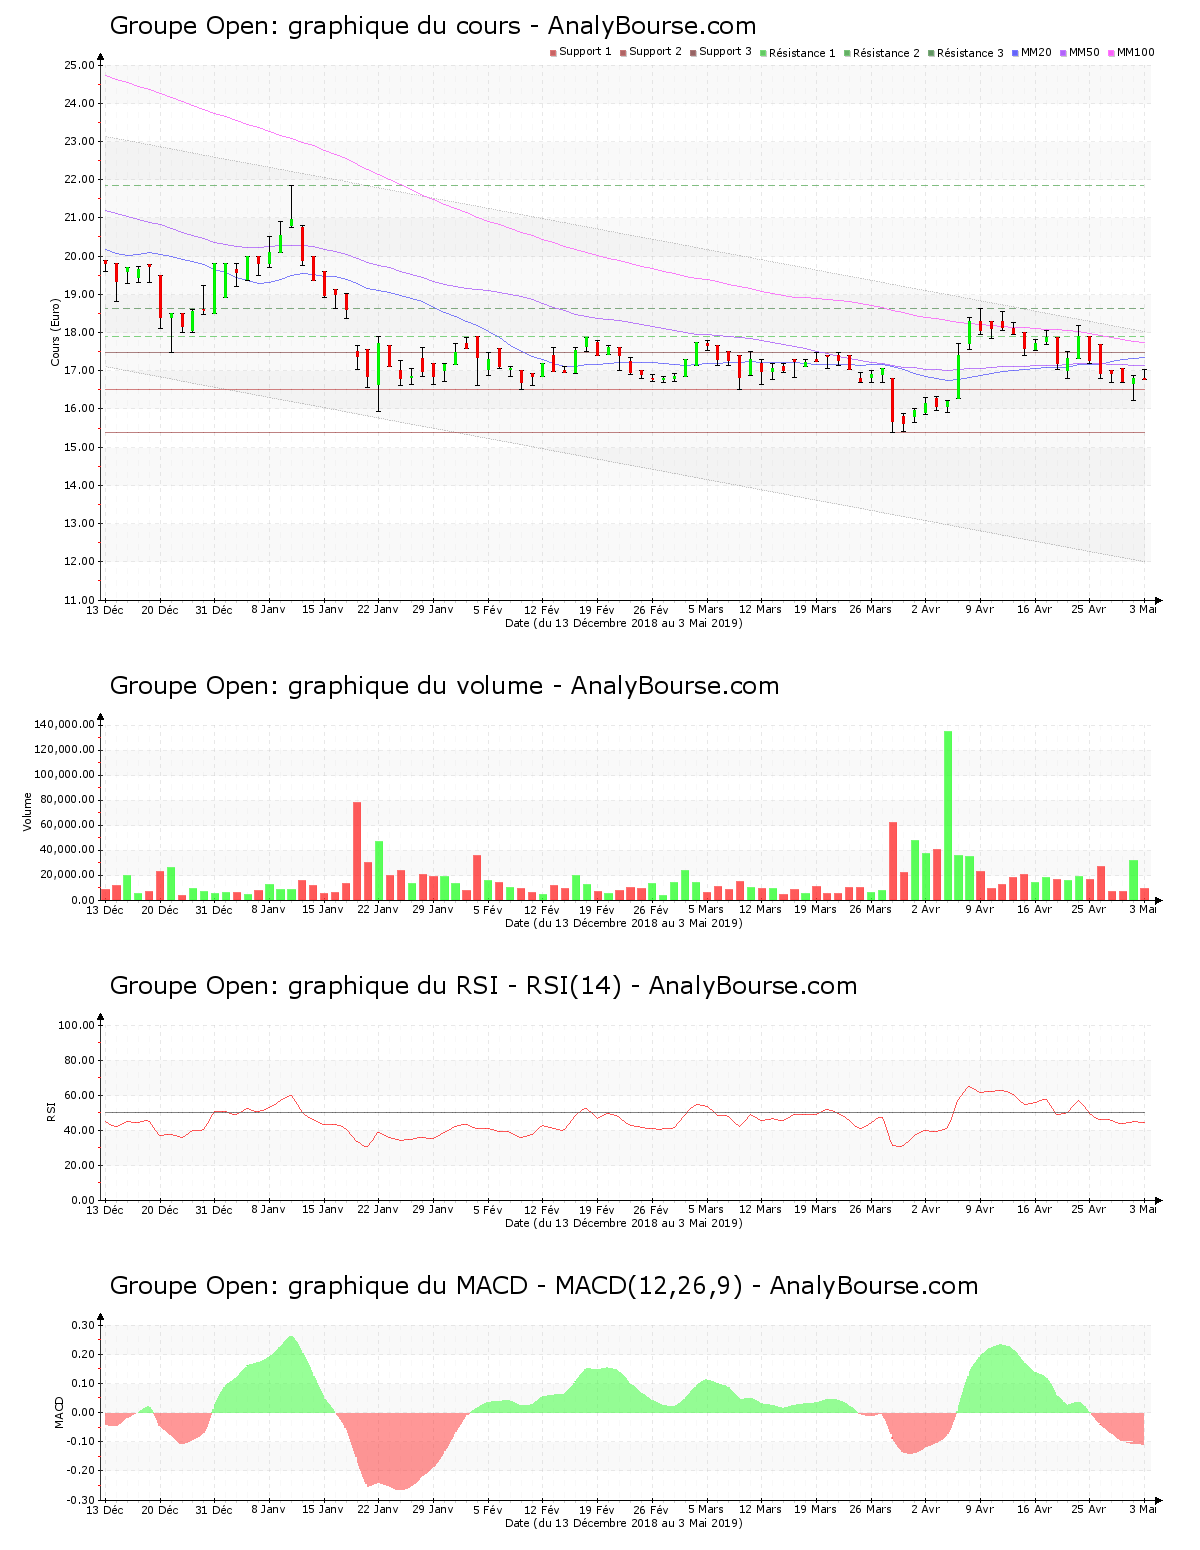Screen dimensions: 1200x1550
Task: Click the -0.30 MACD axis value
Action: tap(82, 1500)
